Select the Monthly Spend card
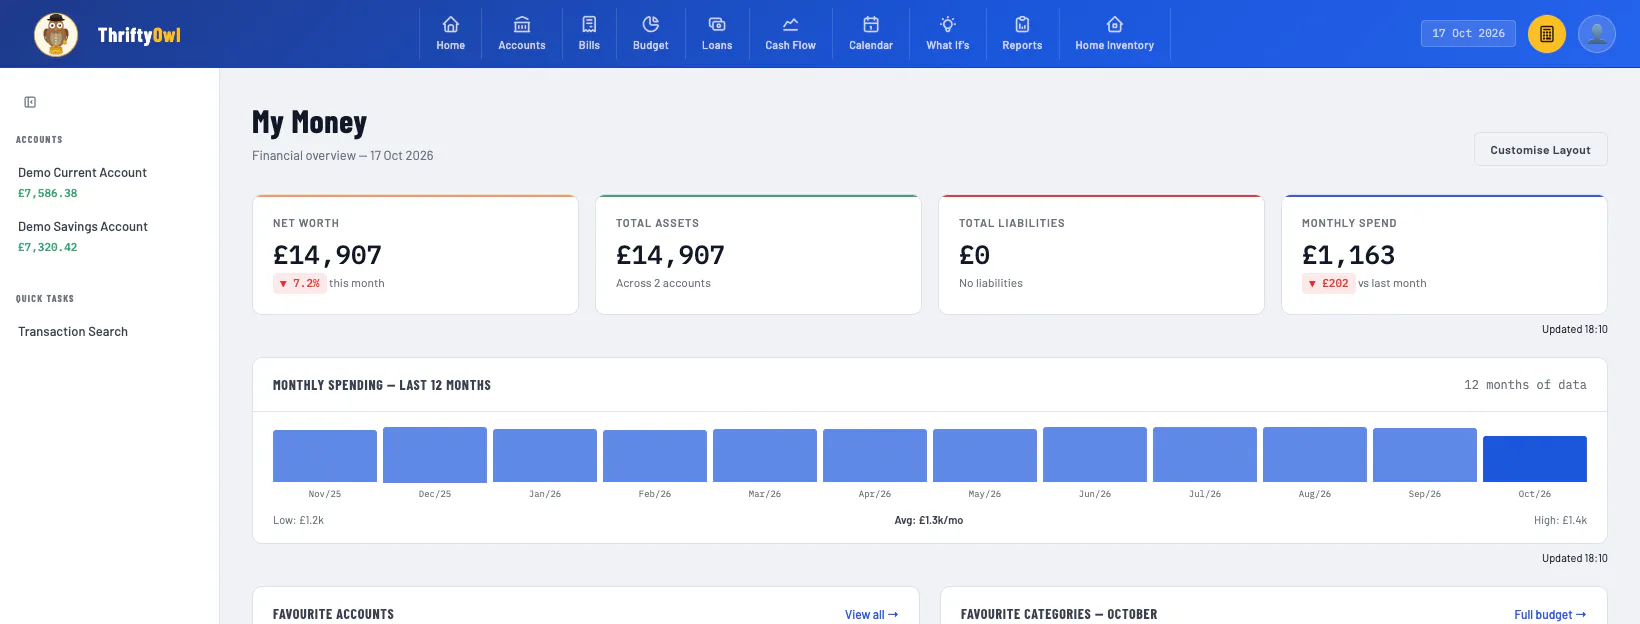Viewport: 1640px width, 624px height. coord(1444,255)
